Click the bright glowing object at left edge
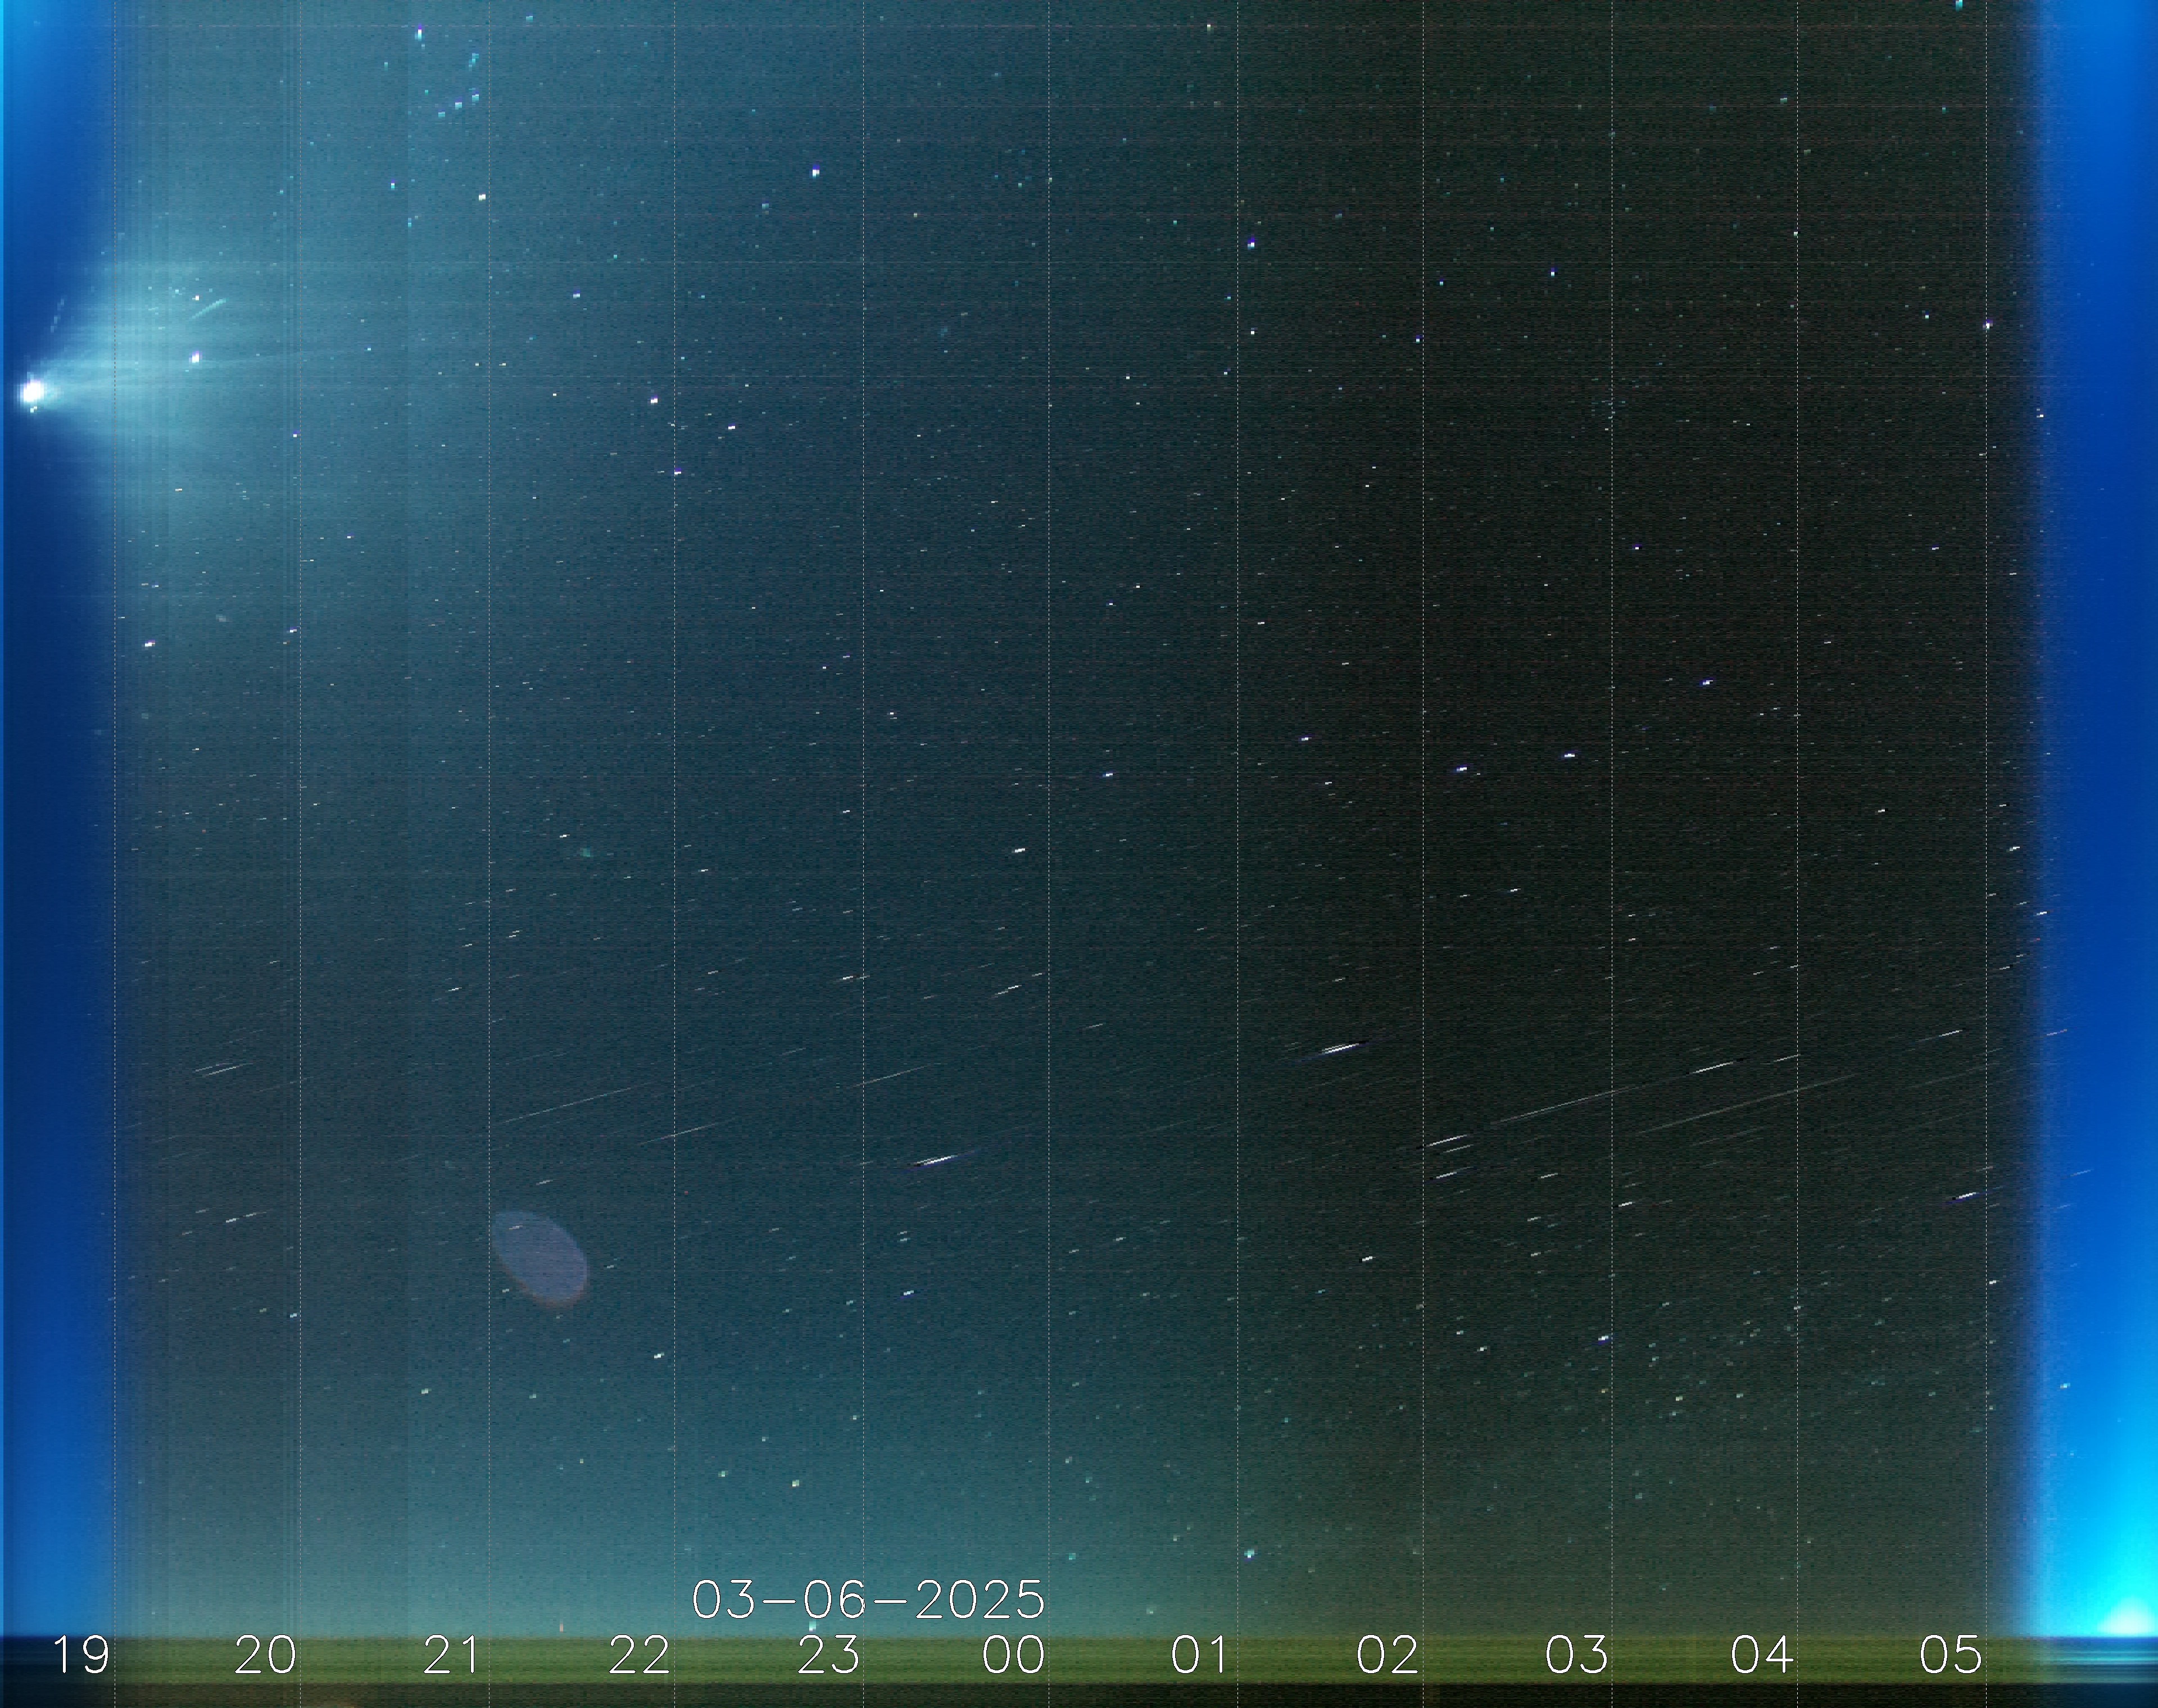Screen dimensions: 2158x1708 click(x=32, y=392)
